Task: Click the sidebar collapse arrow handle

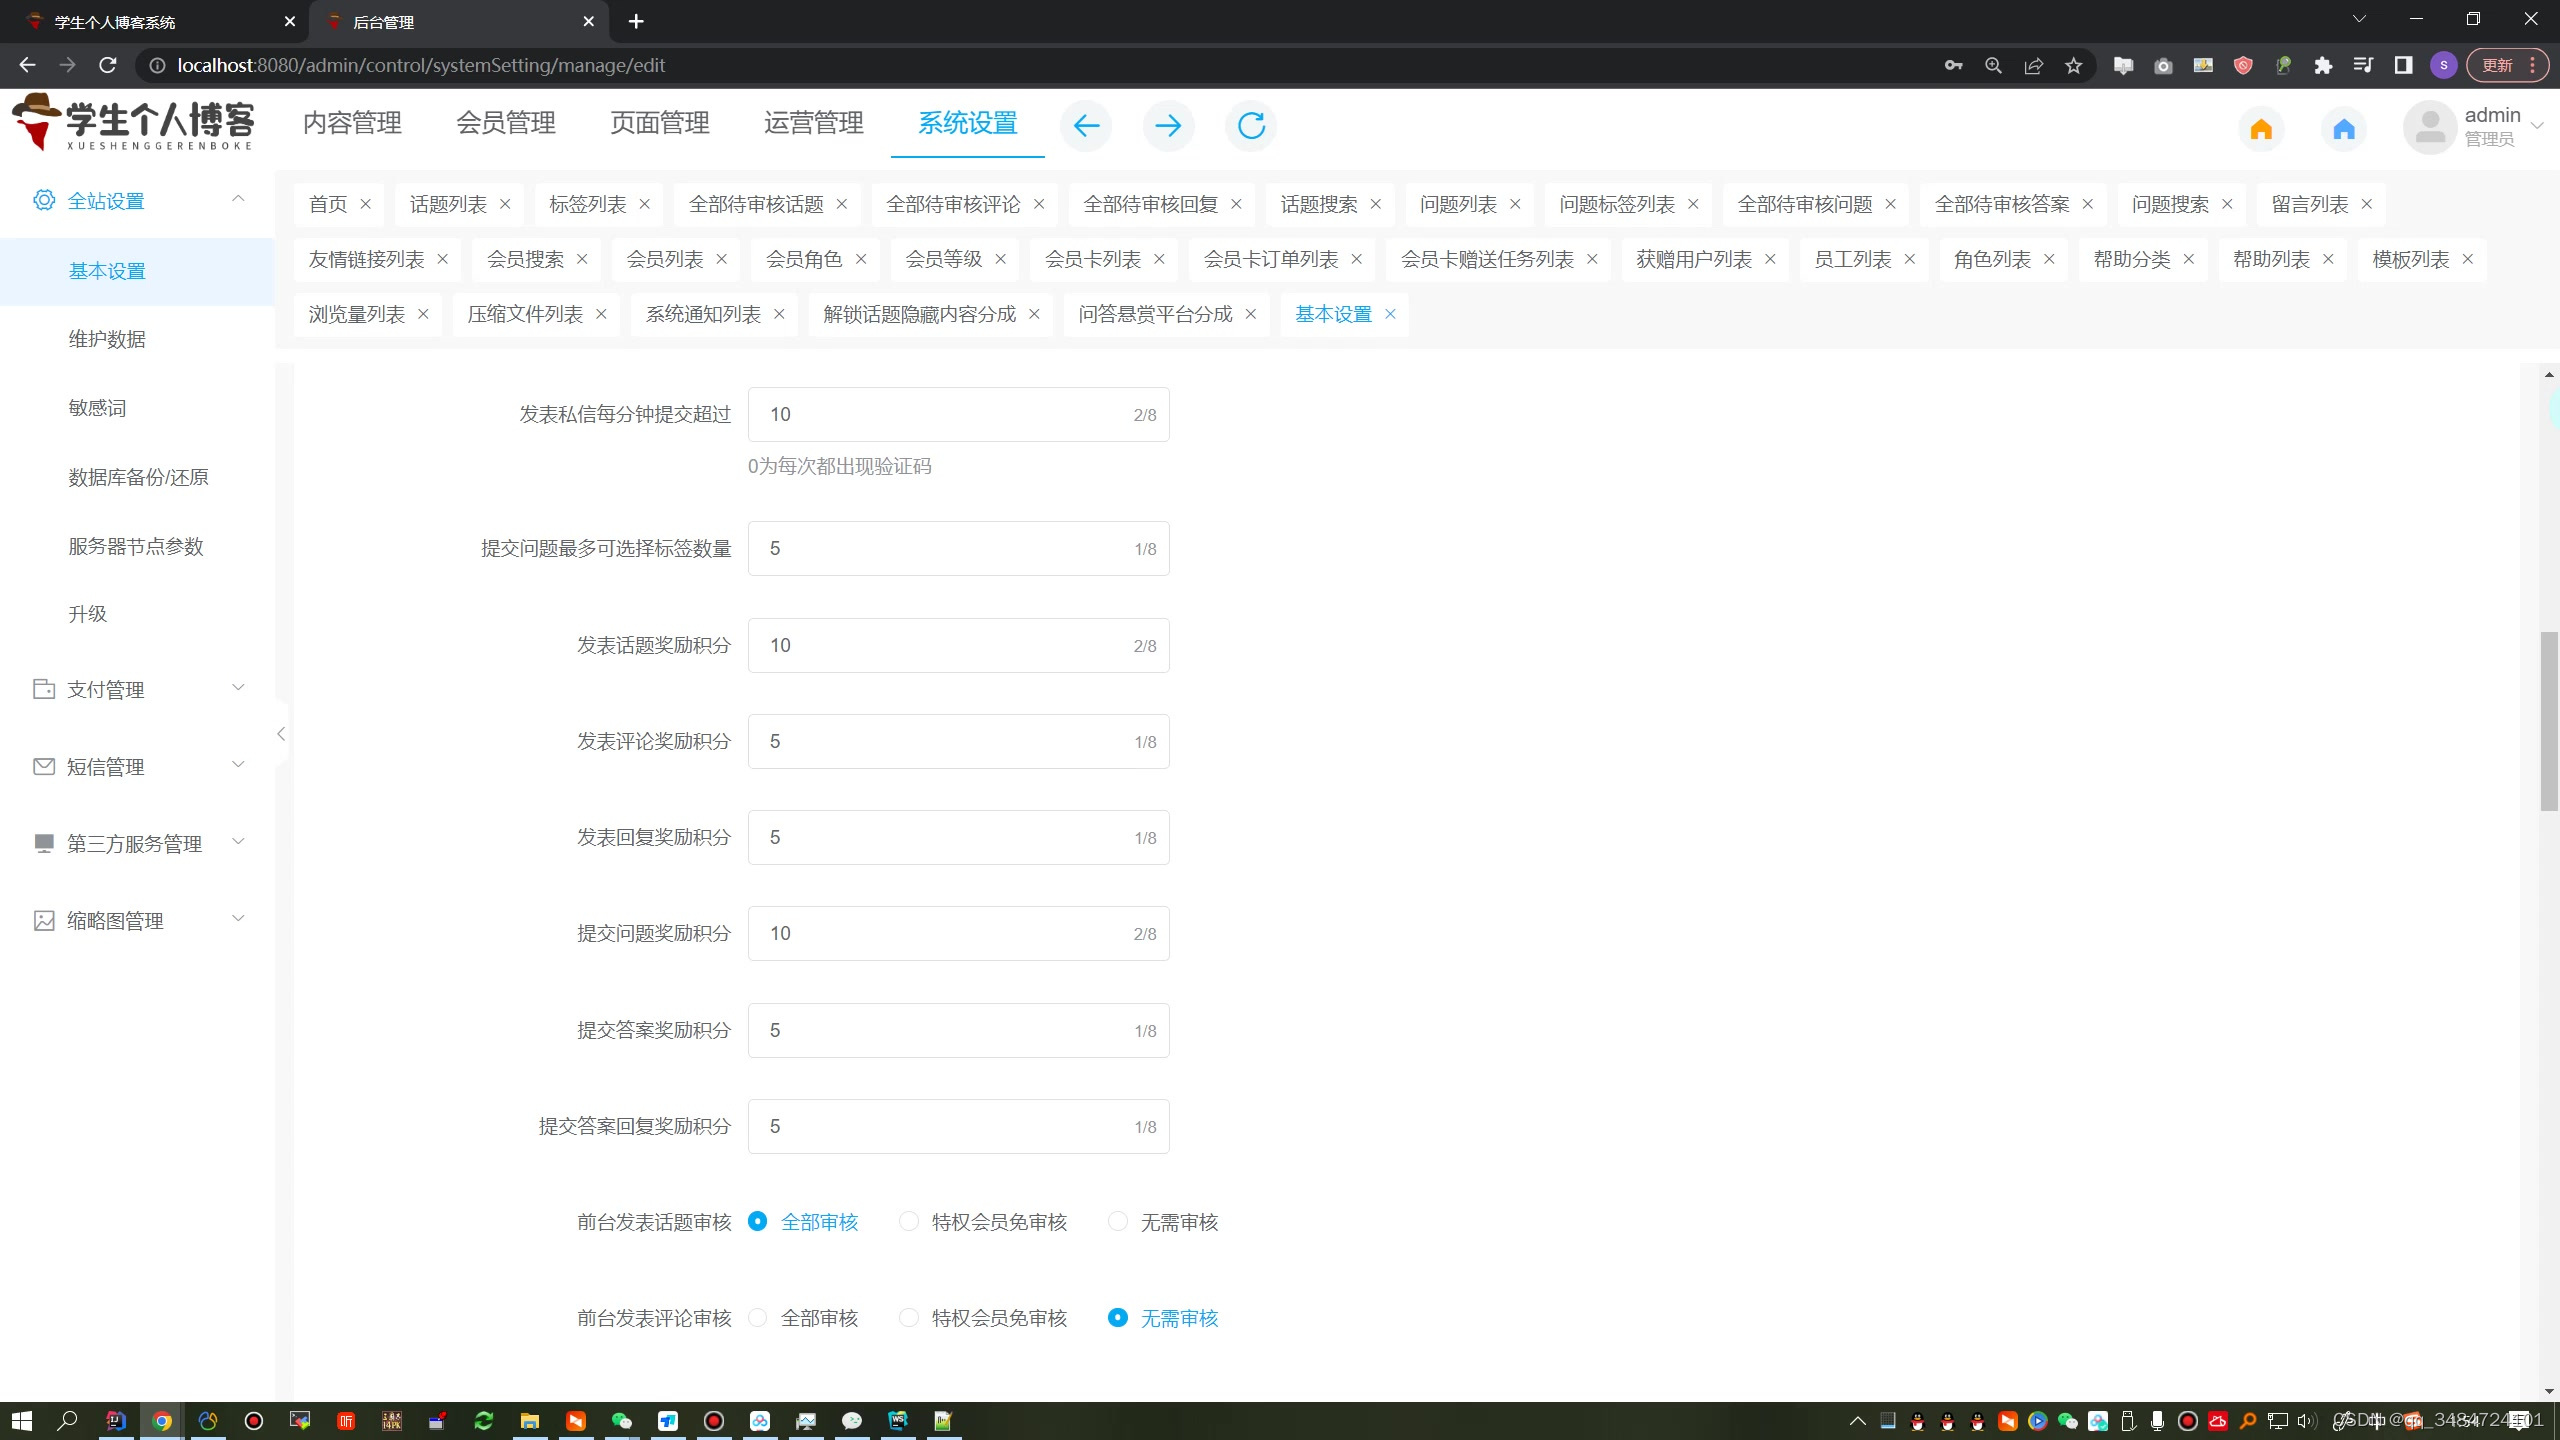Action: (x=281, y=734)
